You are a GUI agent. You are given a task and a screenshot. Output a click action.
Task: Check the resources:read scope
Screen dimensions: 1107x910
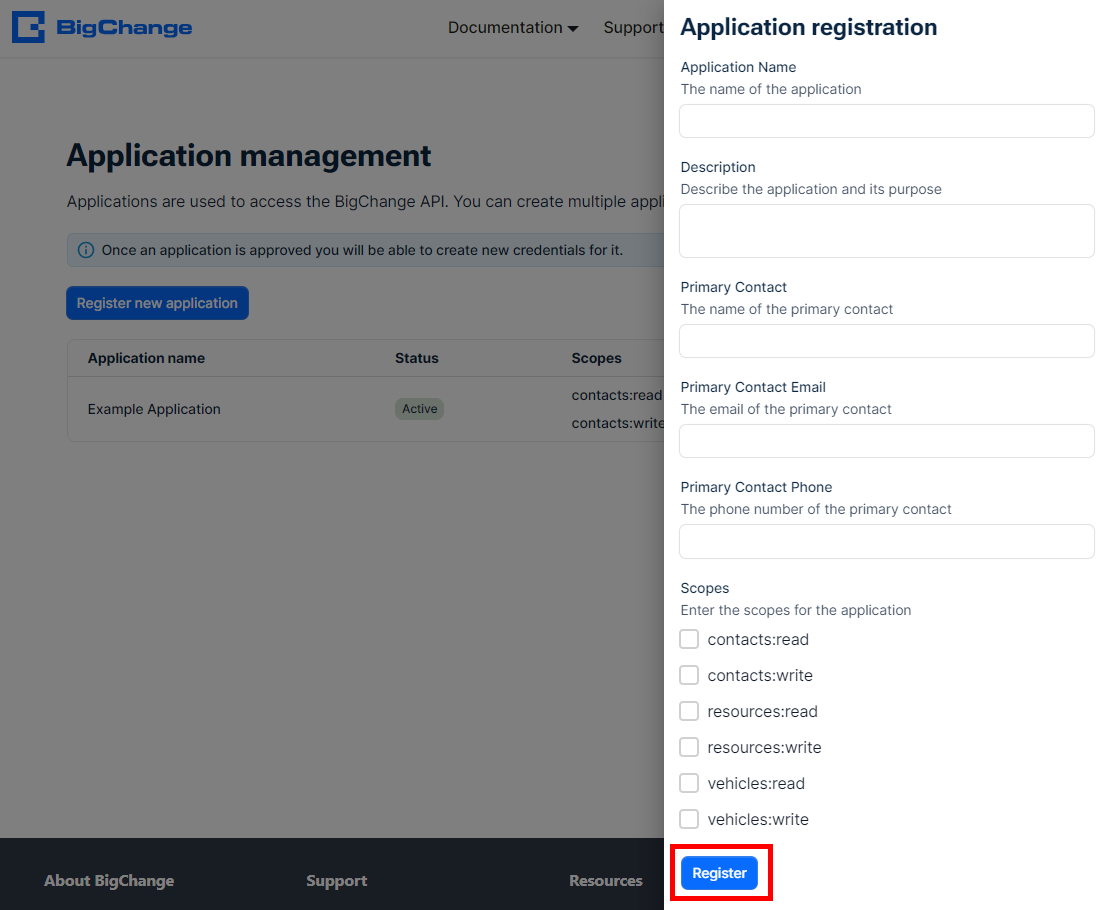(689, 711)
